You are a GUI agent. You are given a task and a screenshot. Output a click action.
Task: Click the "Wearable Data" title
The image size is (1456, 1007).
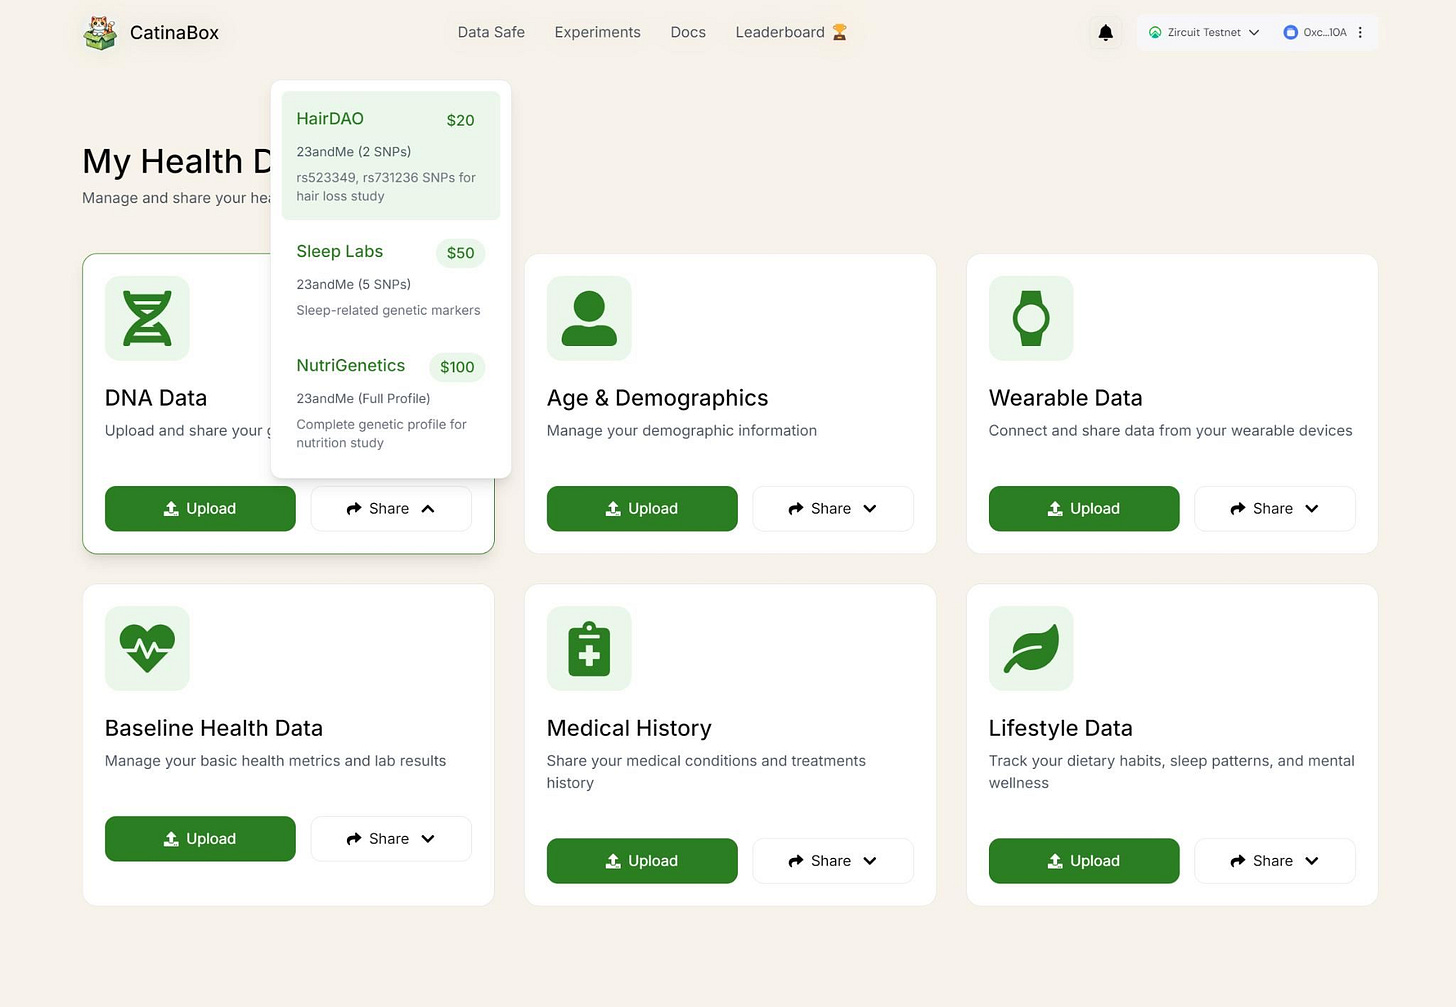[x=1065, y=398]
